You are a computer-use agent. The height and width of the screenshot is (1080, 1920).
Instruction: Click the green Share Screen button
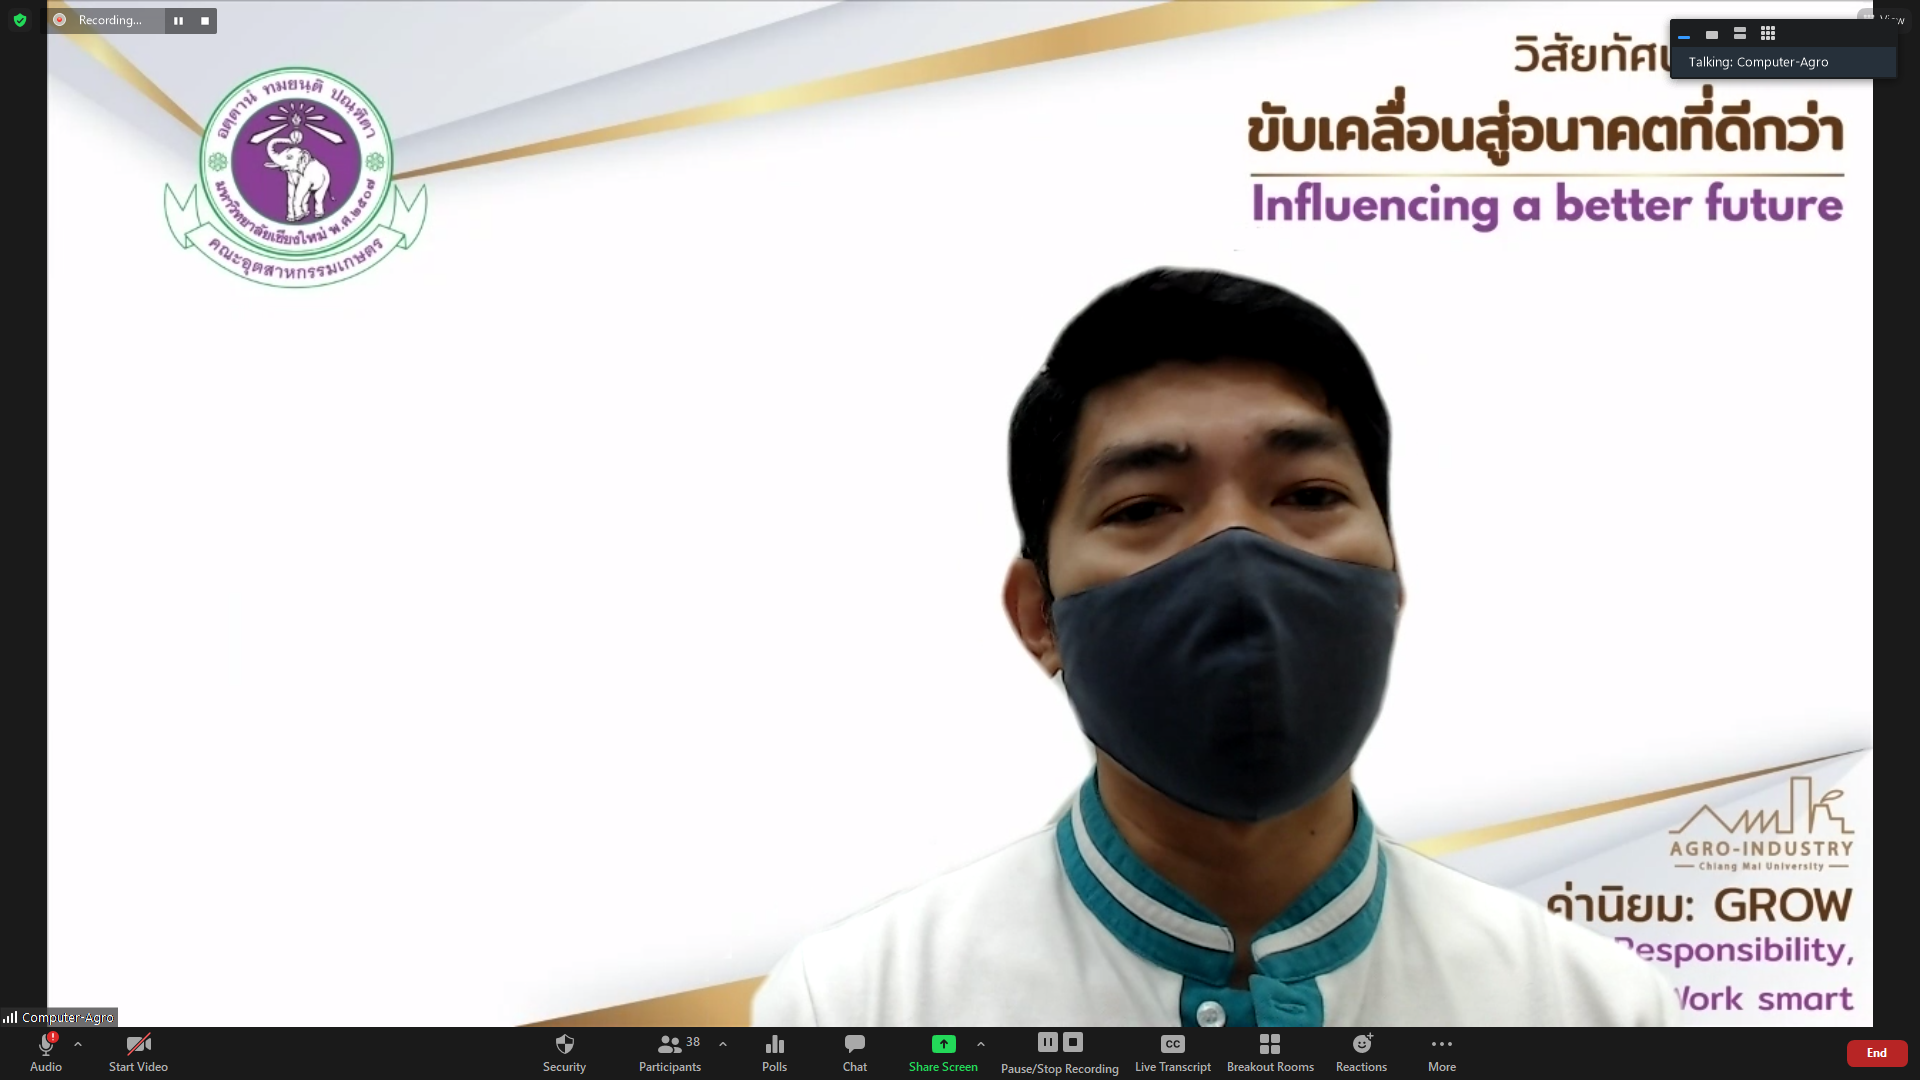coord(943,1052)
